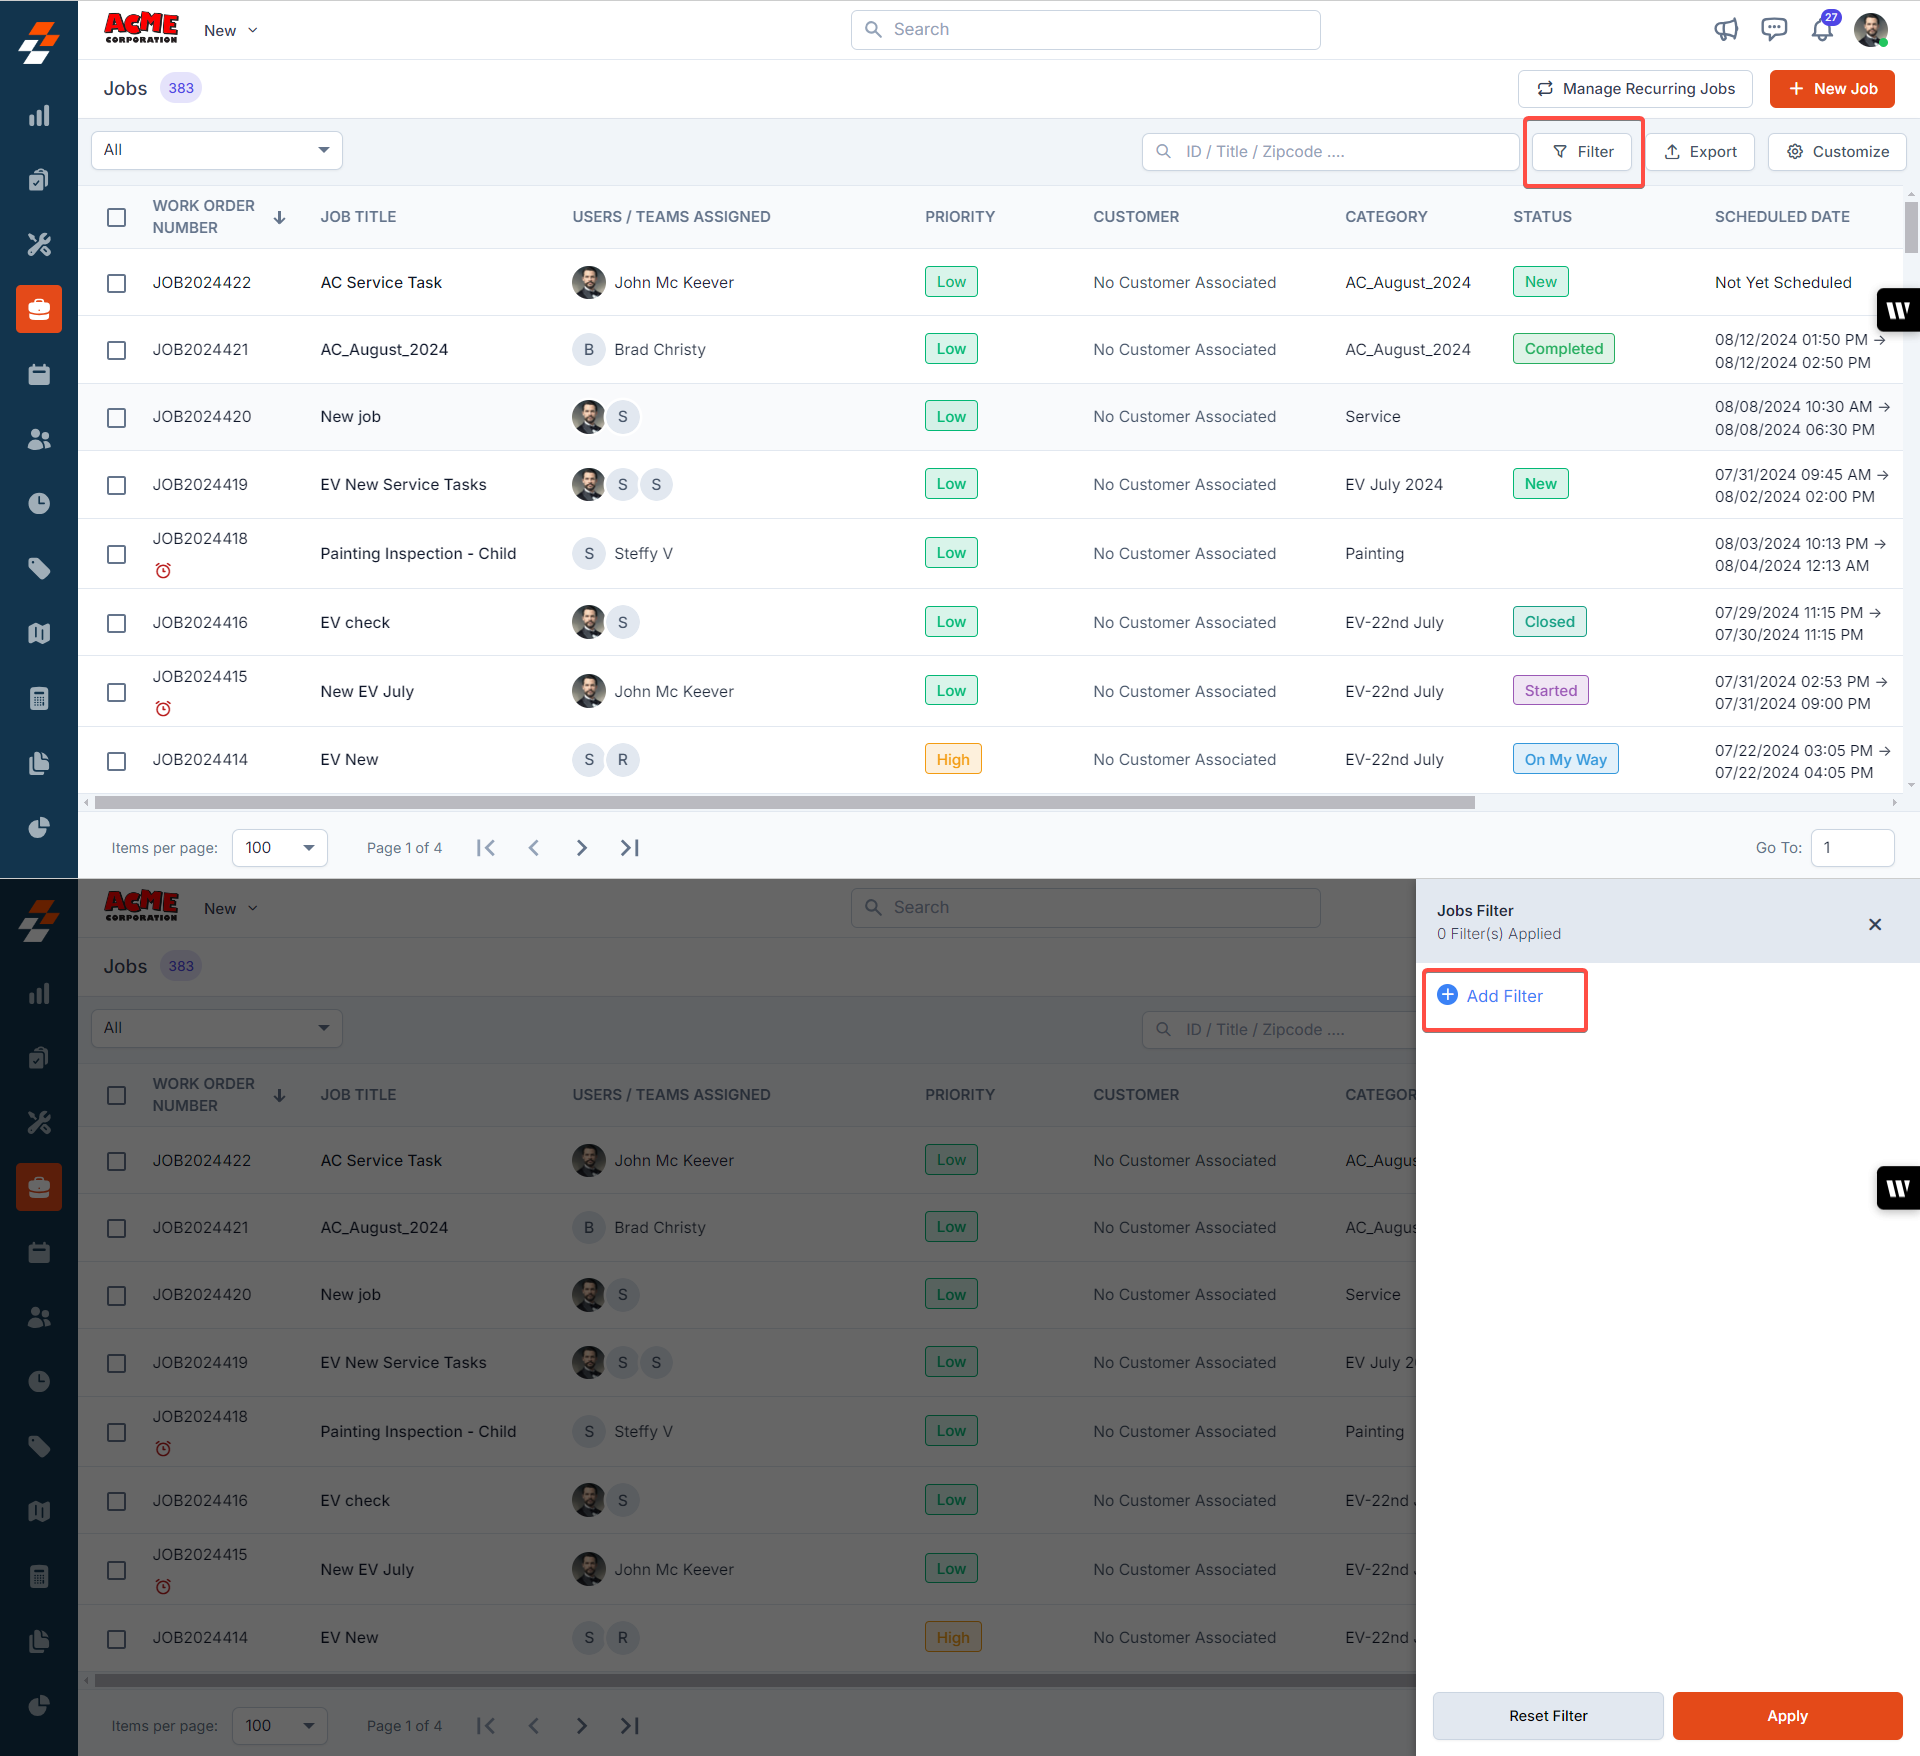The height and width of the screenshot is (1756, 1920).
Task: Sort by work order number arrow
Action: click(x=280, y=217)
